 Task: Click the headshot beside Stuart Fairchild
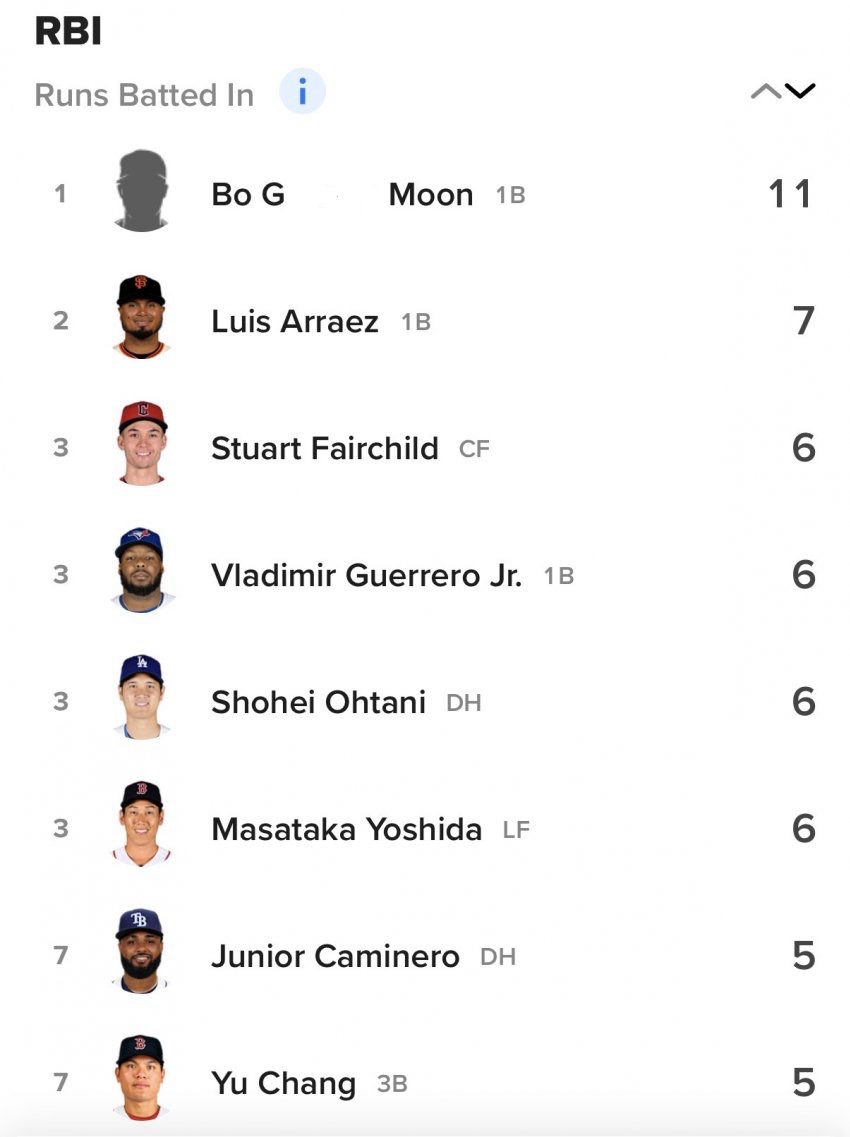pos(141,446)
